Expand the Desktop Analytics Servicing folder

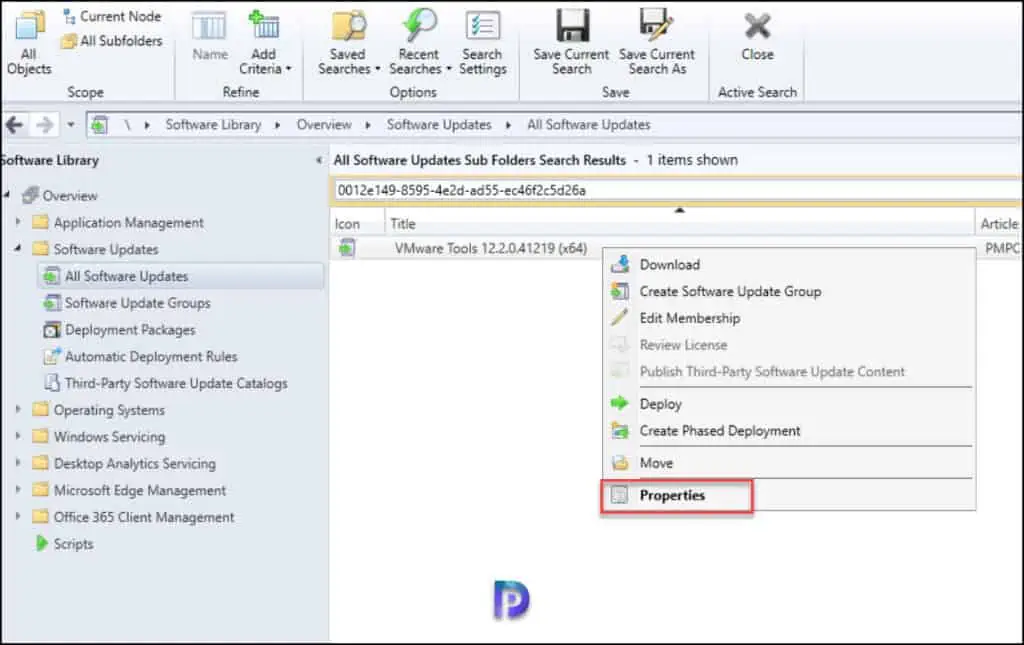(x=18, y=463)
